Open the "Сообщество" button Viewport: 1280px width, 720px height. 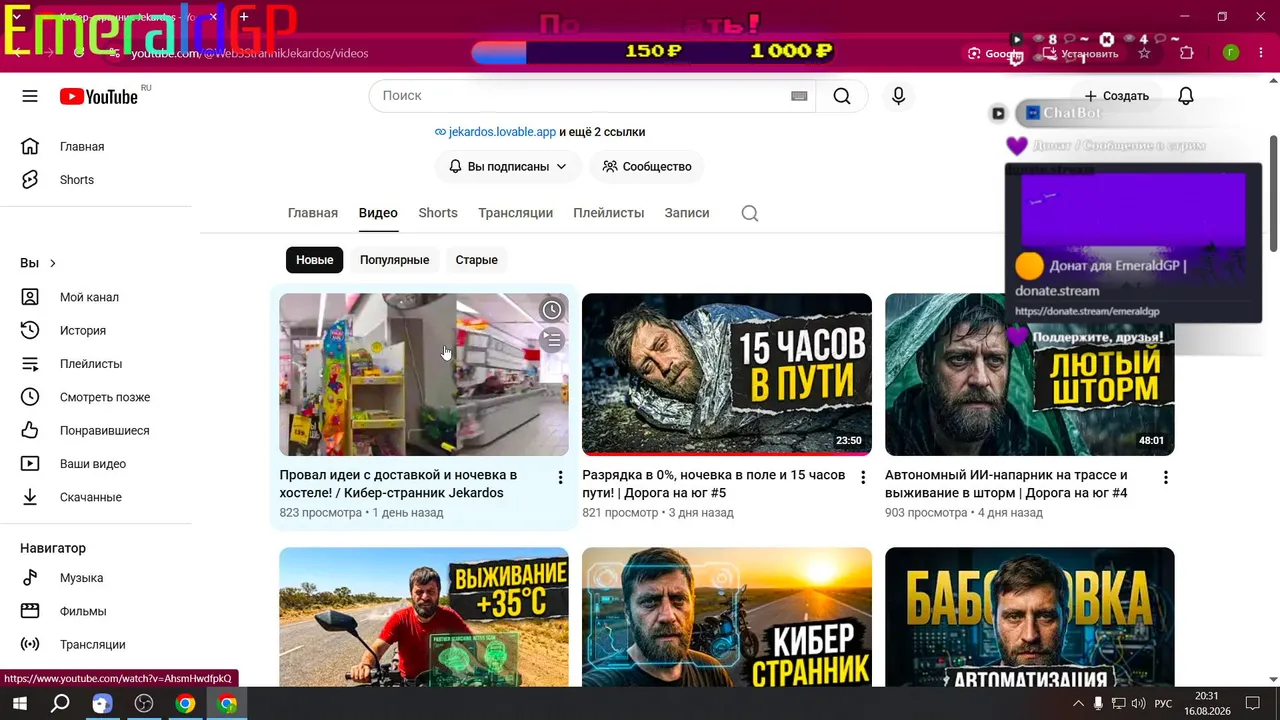pos(647,167)
